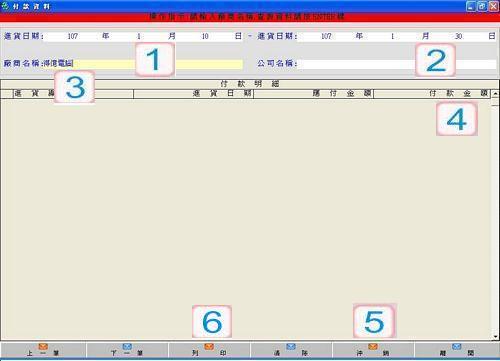The height and width of the screenshot is (361, 500).
Task: Click the envelope icon above 列印
Action: coord(209,347)
